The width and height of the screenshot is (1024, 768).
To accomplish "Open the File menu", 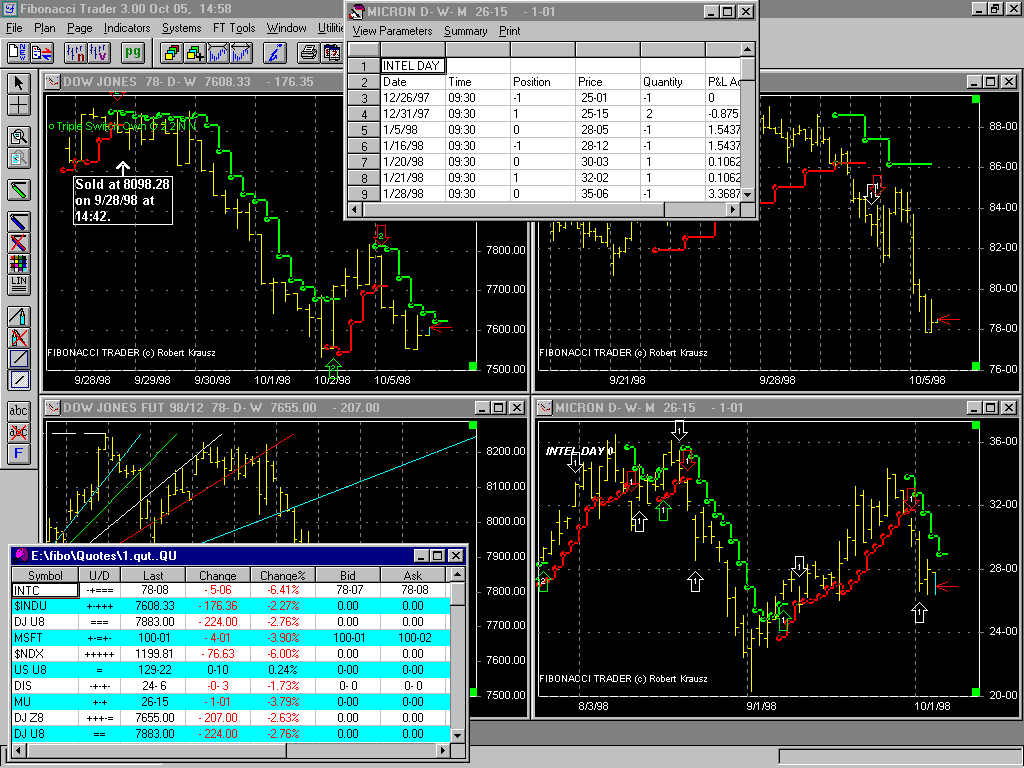I will pos(14,28).
